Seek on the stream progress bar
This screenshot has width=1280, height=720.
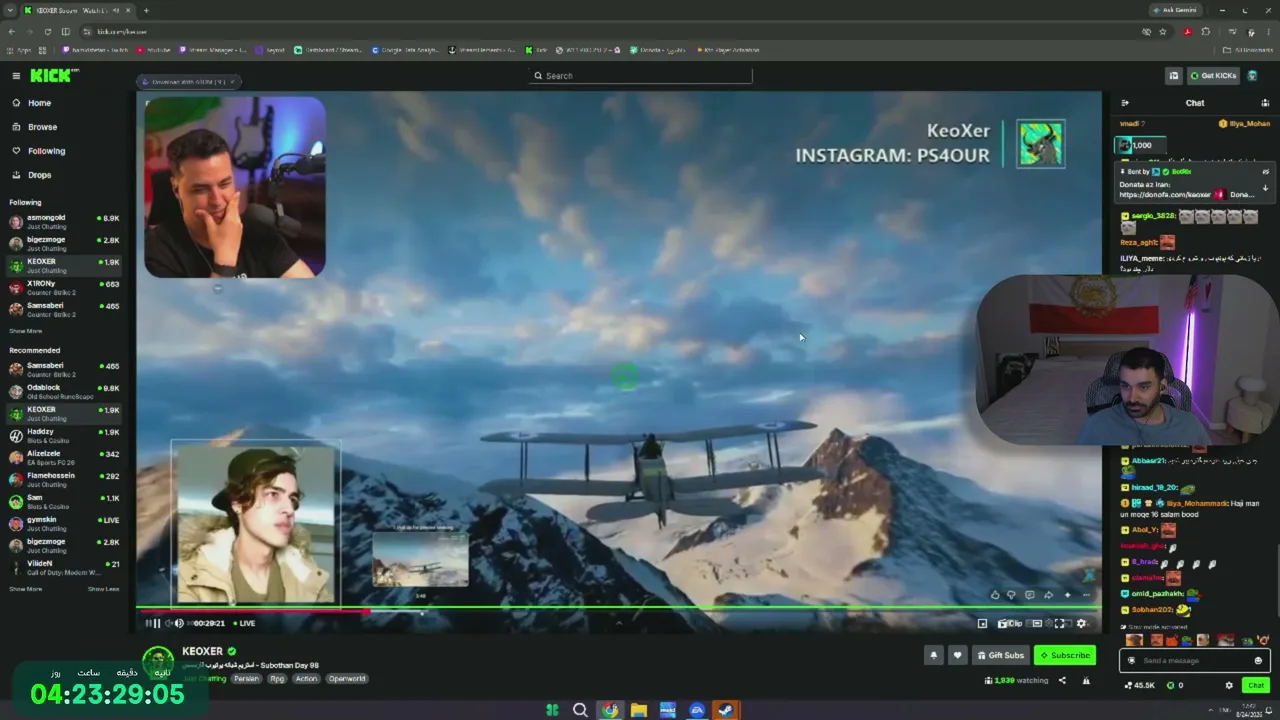pyautogui.click(x=619, y=608)
